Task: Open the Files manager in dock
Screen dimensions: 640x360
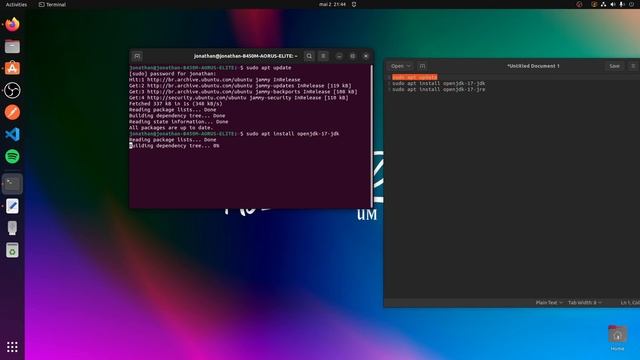Action: click(12, 47)
